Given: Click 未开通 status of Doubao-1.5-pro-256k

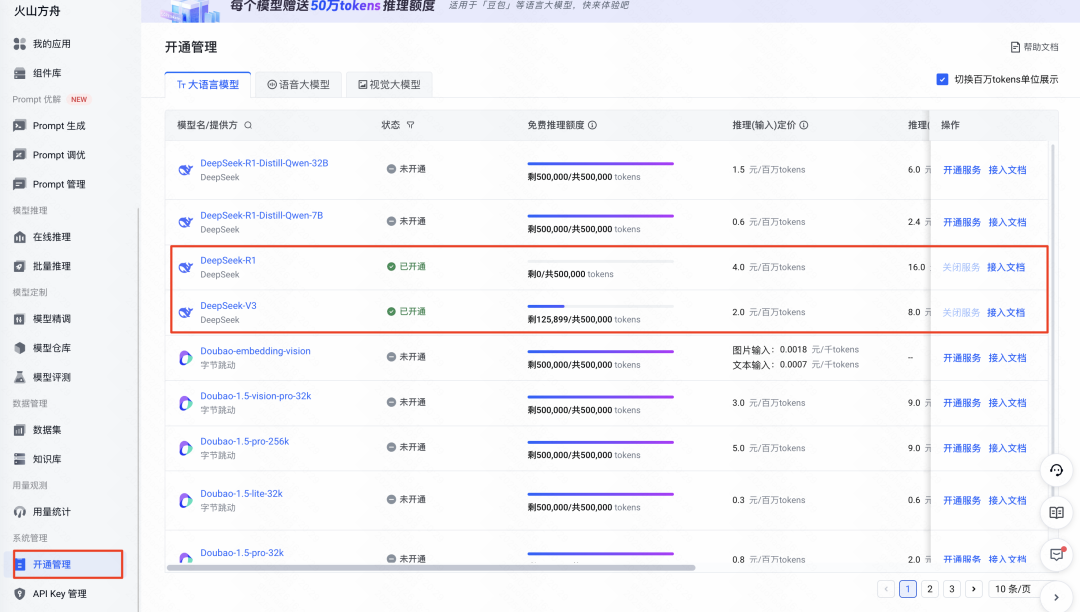Looking at the screenshot, I should pyautogui.click(x=406, y=447).
